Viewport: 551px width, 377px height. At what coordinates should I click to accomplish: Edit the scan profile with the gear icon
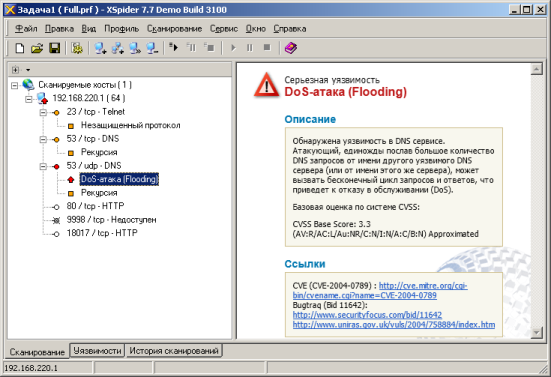tap(77, 48)
